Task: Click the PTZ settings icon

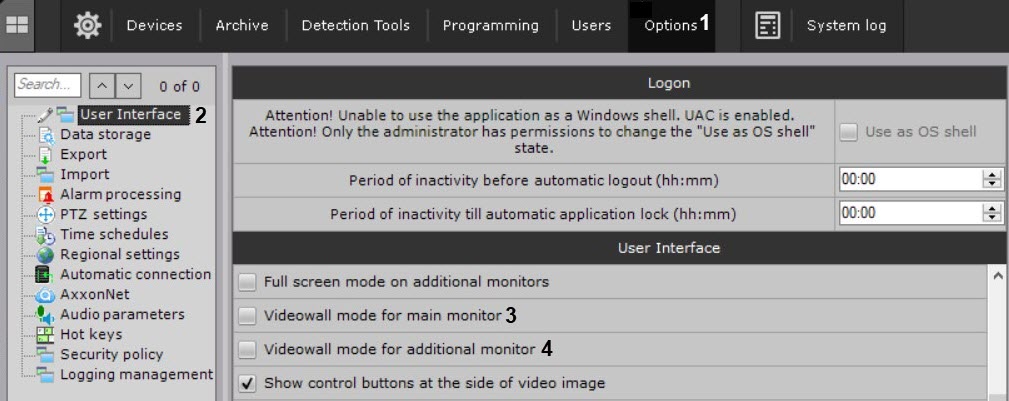Action: point(45,215)
